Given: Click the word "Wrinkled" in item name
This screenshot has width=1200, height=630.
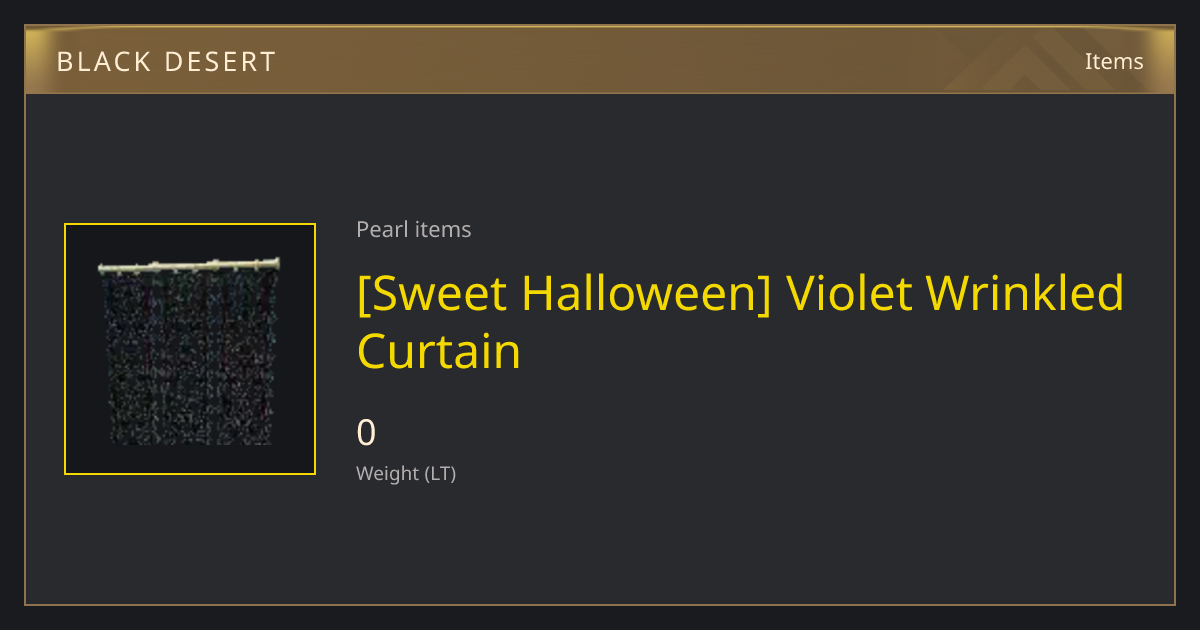Looking at the screenshot, I should pyautogui.click(x=1025, y=293).
